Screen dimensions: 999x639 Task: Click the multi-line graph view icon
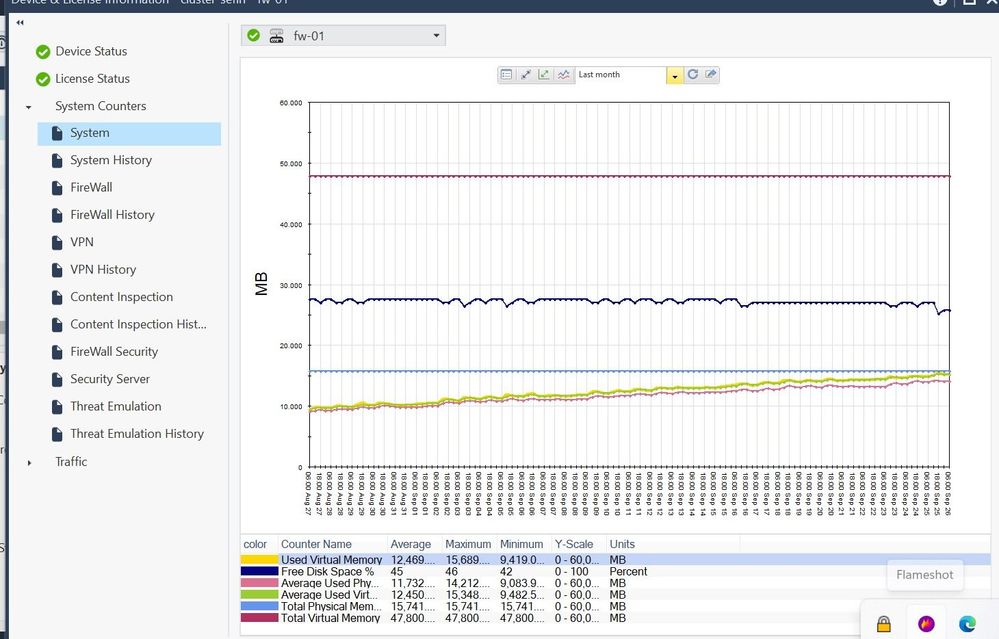563,75
